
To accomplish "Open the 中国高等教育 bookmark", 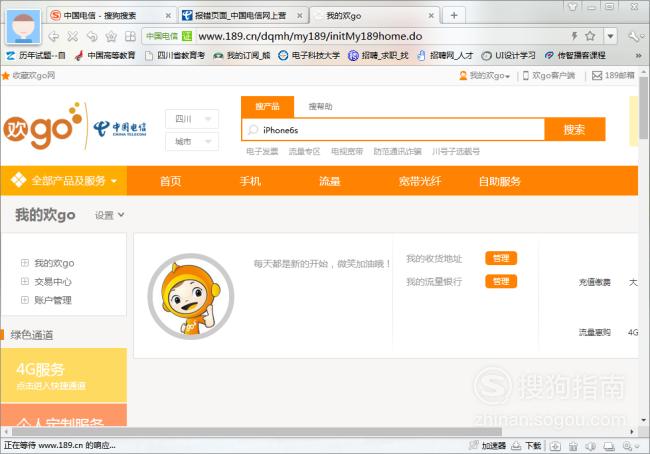I will pos(105,55).
